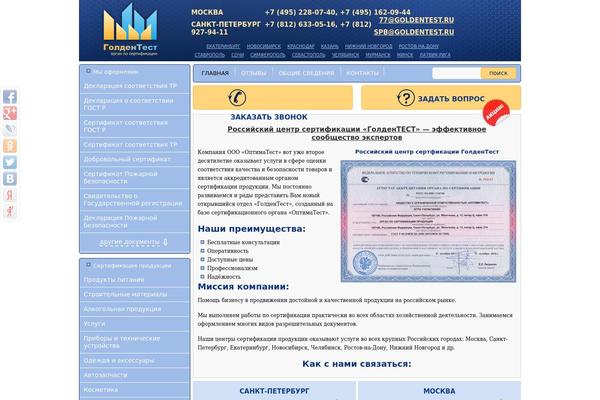Click the bottom МОСКВА contact heading
The height and width of the screenshot is (400, 600).
[439, 391]
